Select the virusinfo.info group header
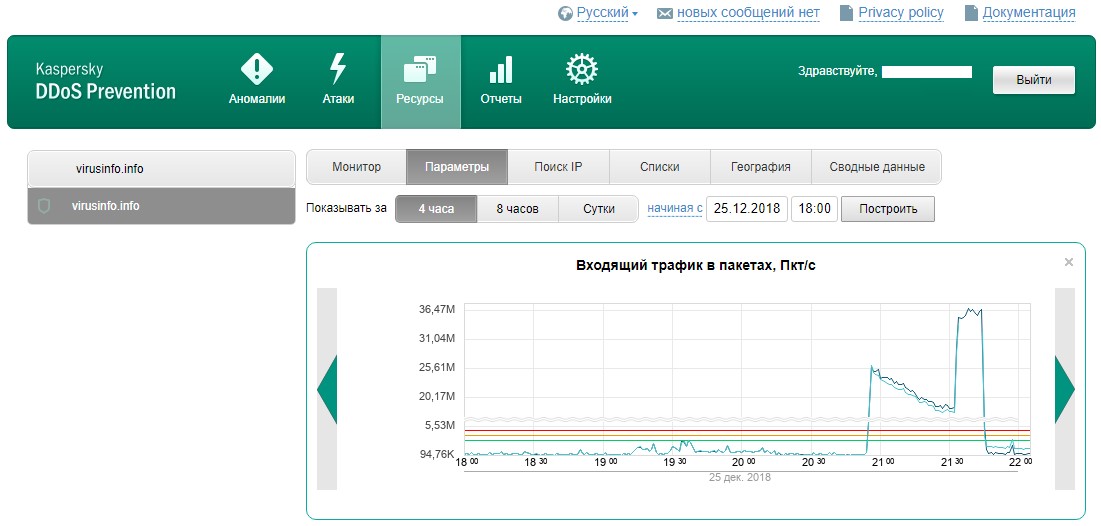Screen dimensions: 1101x526 tap(161, 169)
